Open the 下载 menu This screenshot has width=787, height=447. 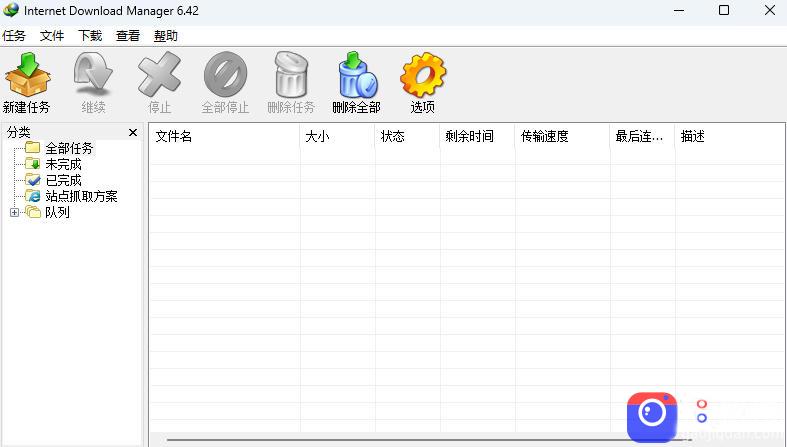tap(90, 36)
